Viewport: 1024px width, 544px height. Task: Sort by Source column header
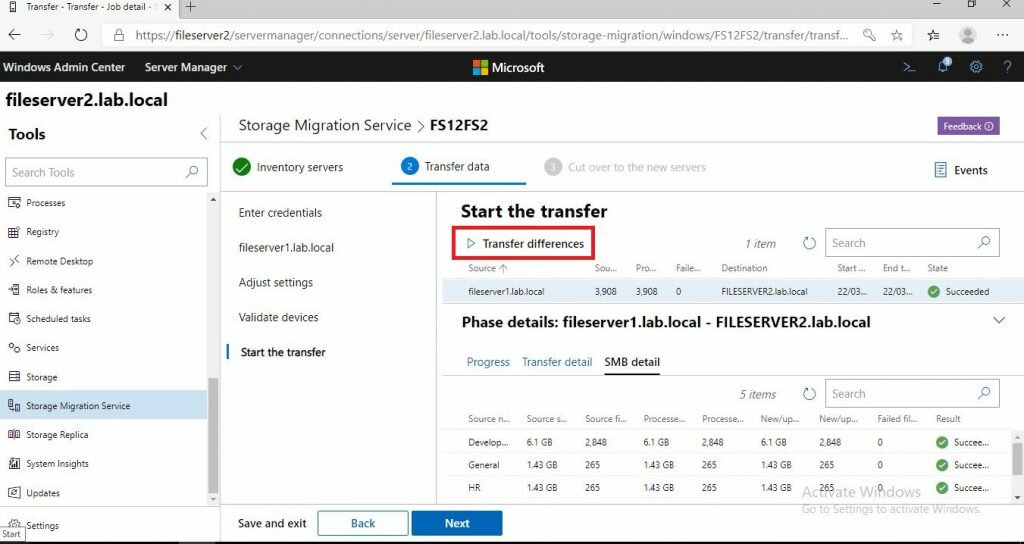pyautogui.click(x=488, y=268)
